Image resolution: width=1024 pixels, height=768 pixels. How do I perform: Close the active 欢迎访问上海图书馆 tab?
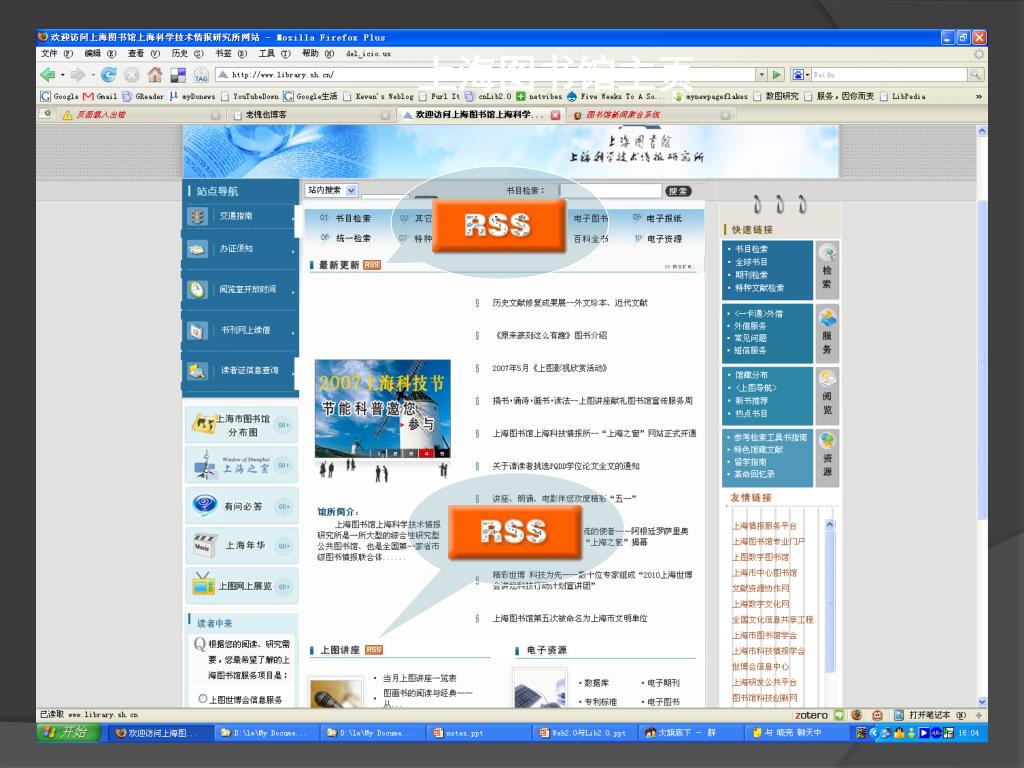(x=555, y=116)
